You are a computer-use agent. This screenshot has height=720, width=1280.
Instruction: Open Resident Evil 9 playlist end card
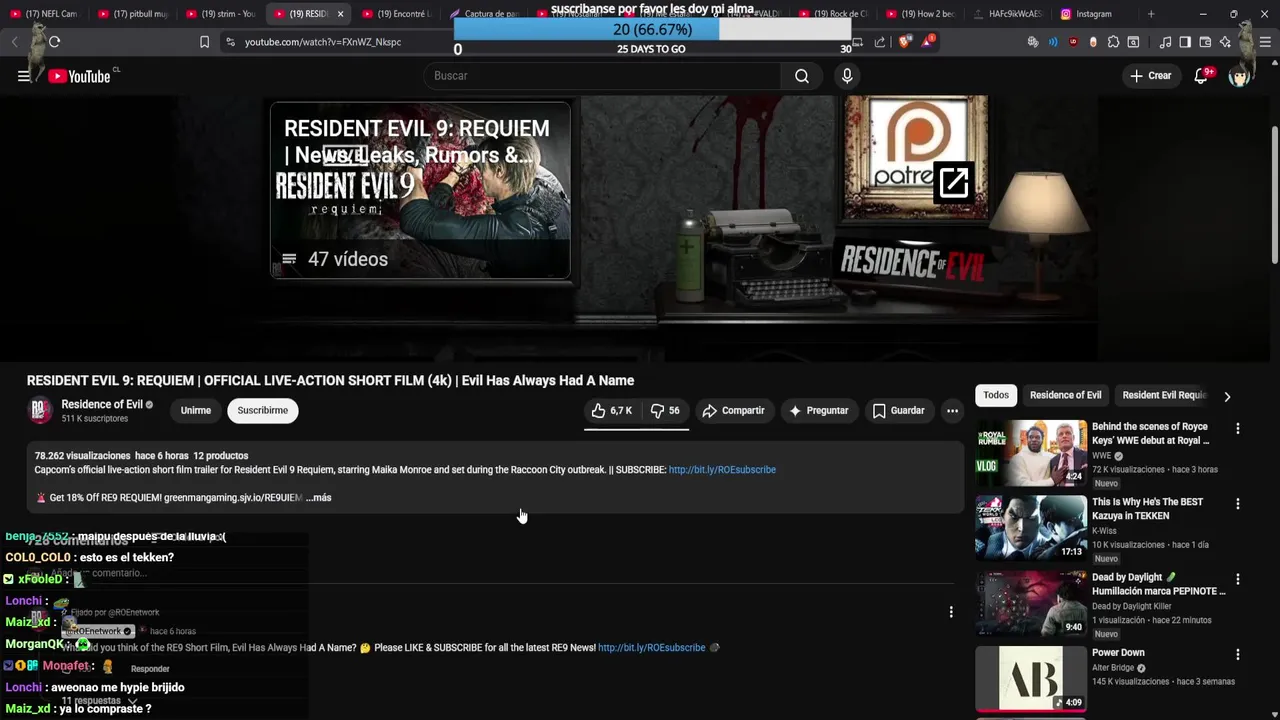click(x=420, y=190)
